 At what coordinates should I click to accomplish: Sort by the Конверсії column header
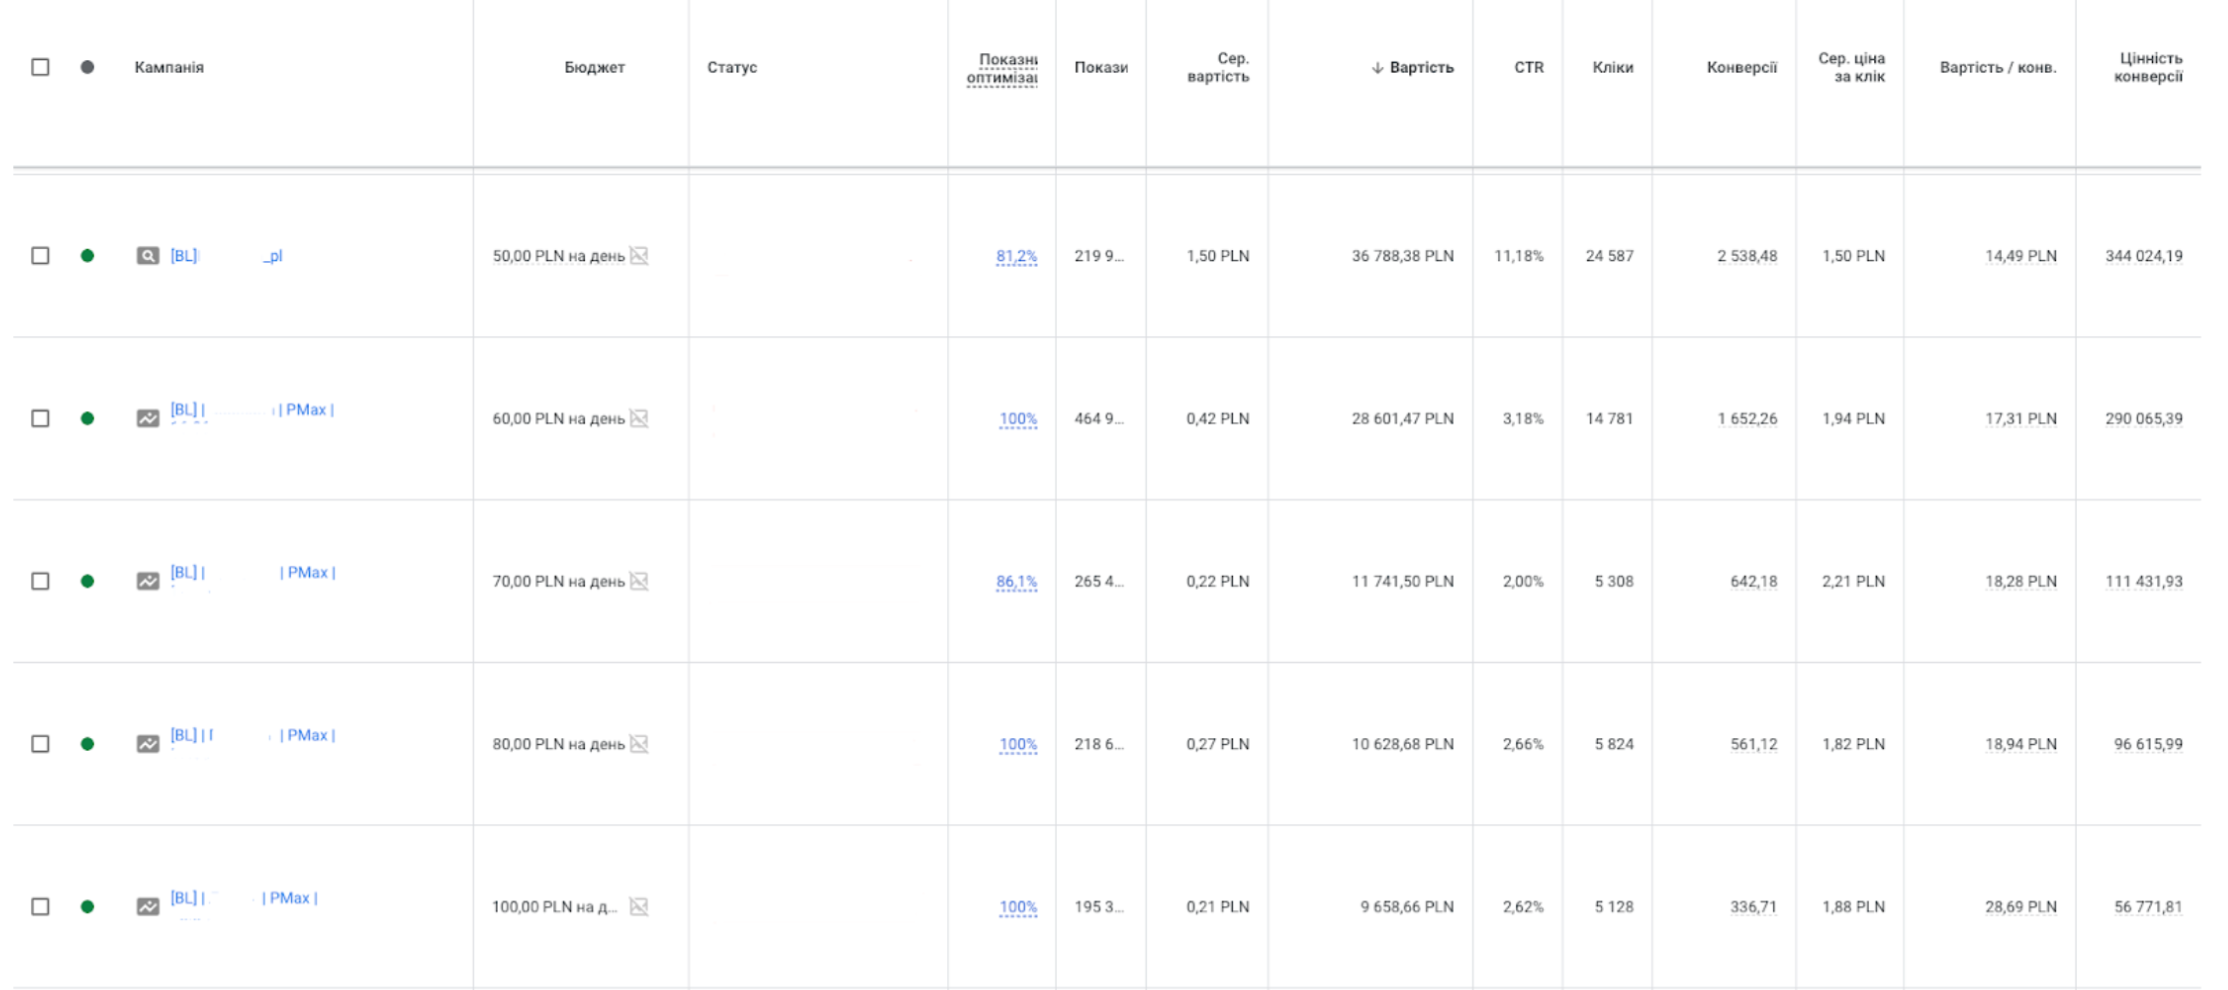coord(1741,67)
